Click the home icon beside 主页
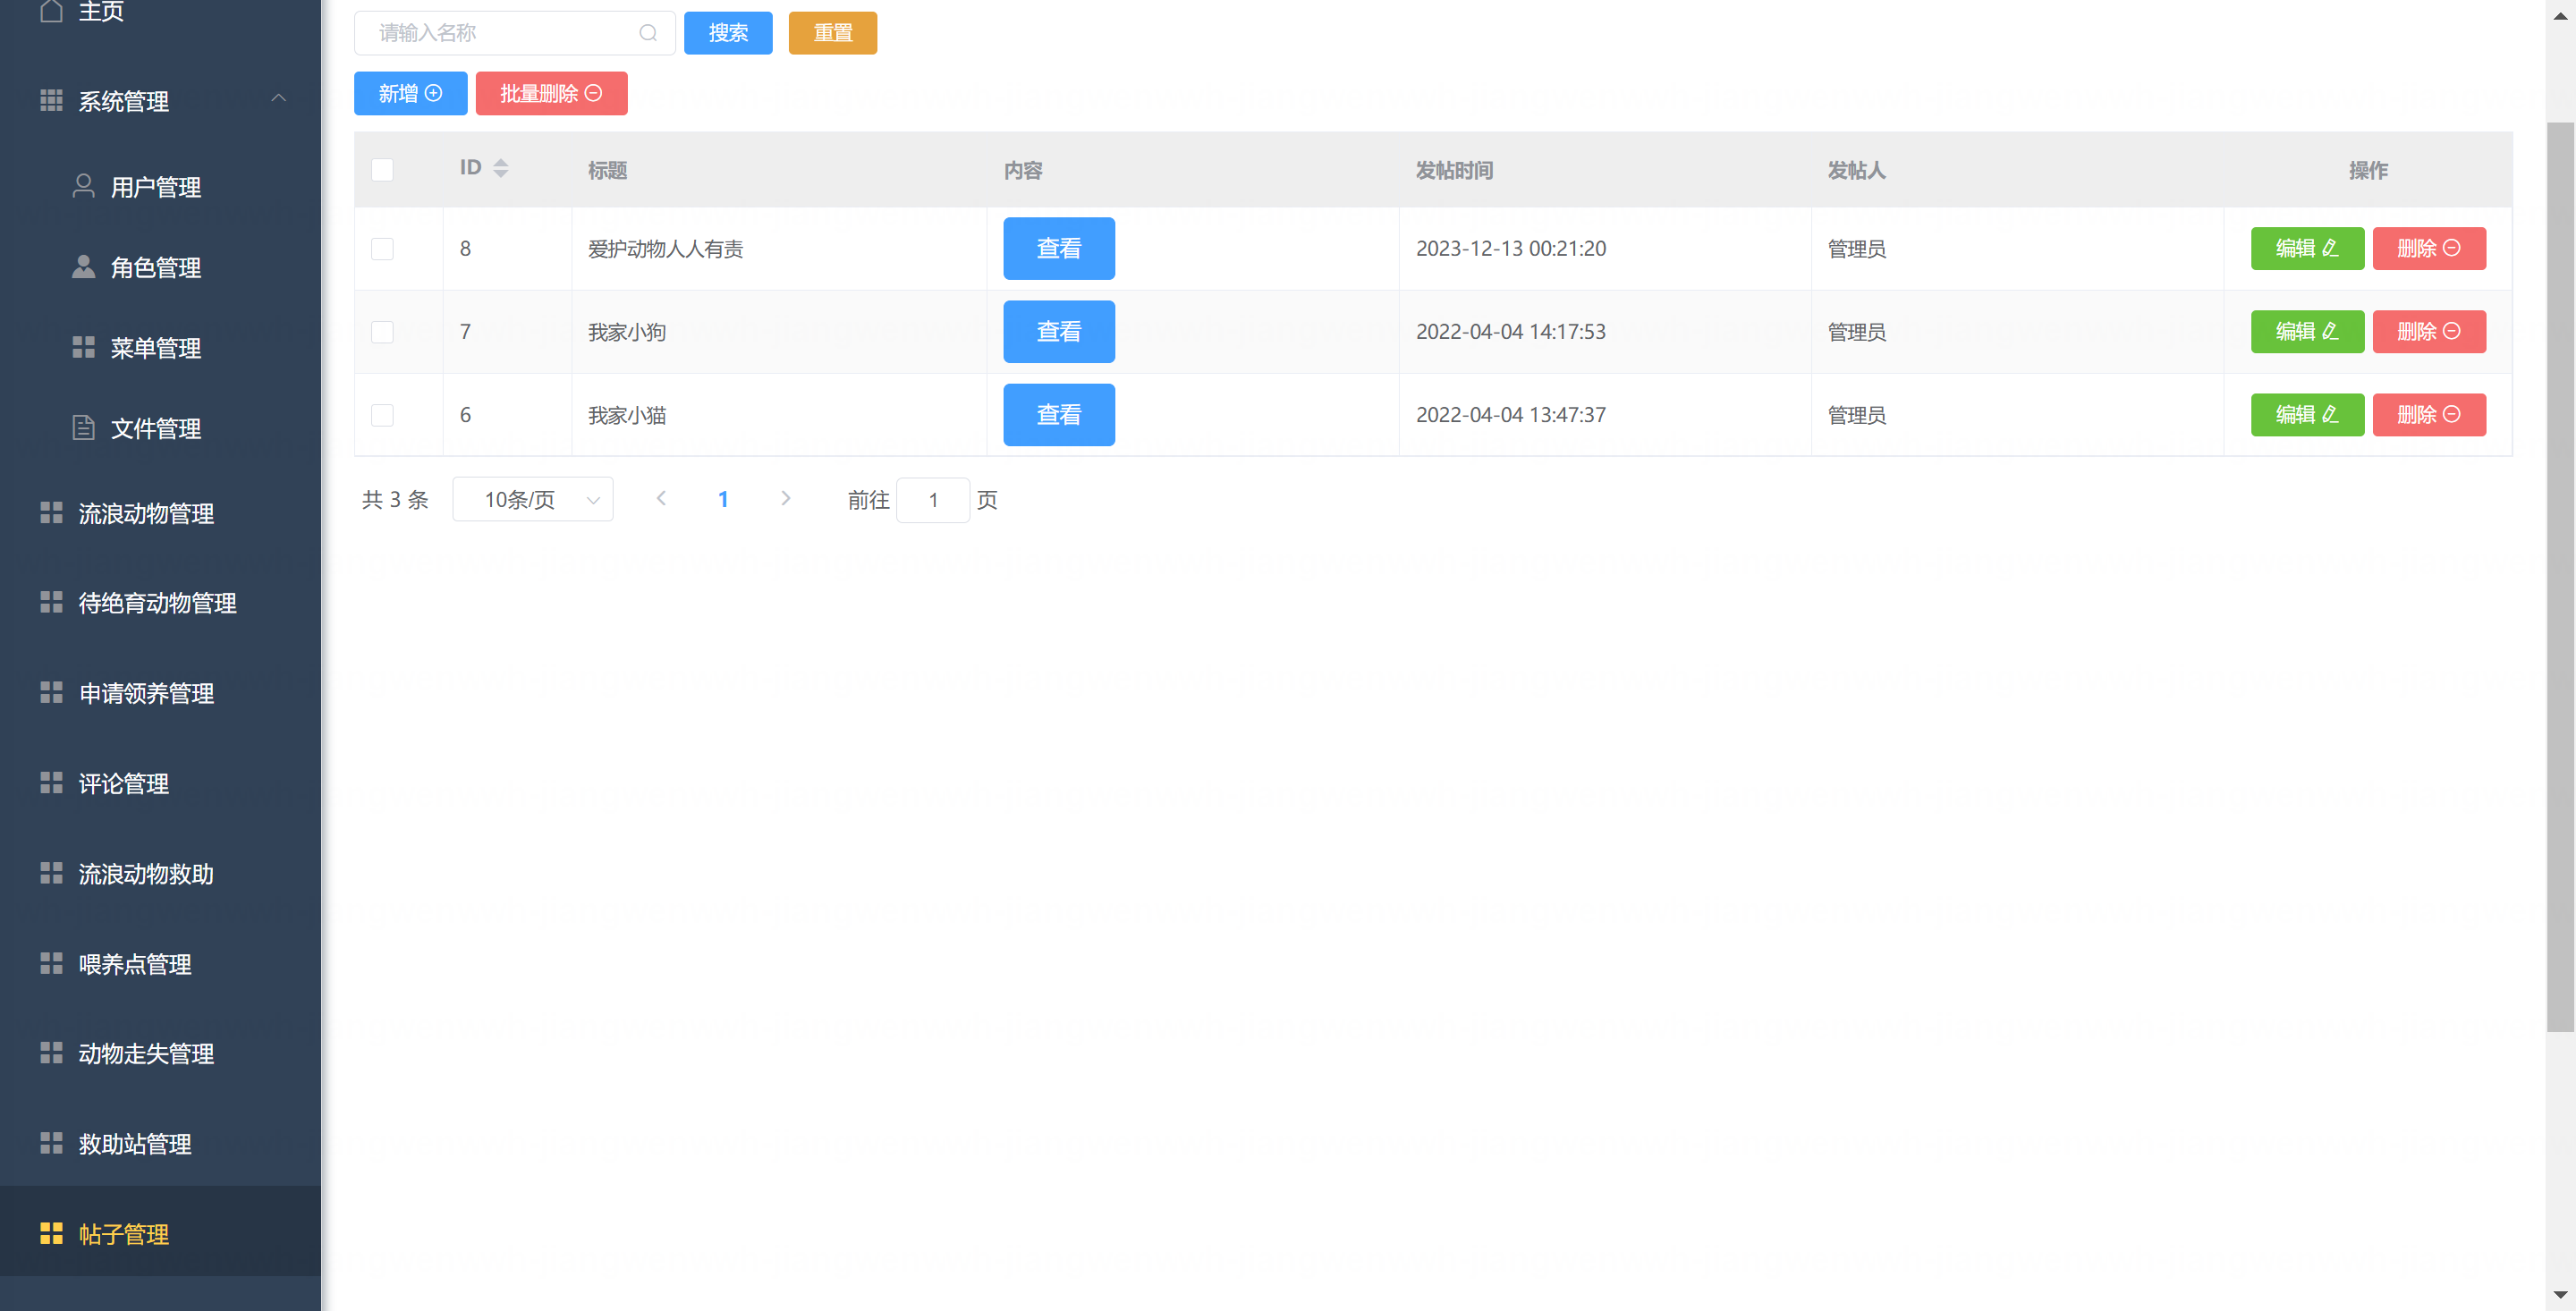The image size is (2576, 1311). pos(51,11)
